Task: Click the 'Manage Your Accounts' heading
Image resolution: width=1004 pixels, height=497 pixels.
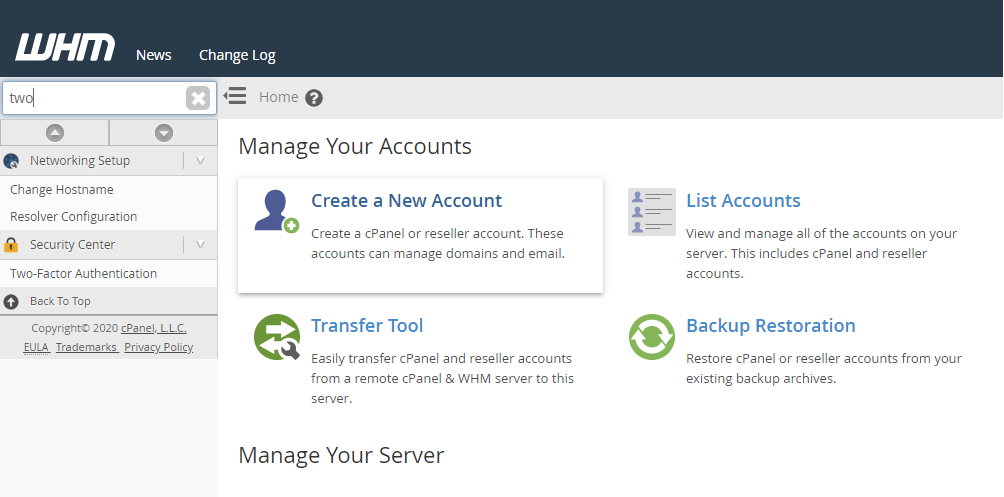Action: pyautogui.click(x=355, y=146)
